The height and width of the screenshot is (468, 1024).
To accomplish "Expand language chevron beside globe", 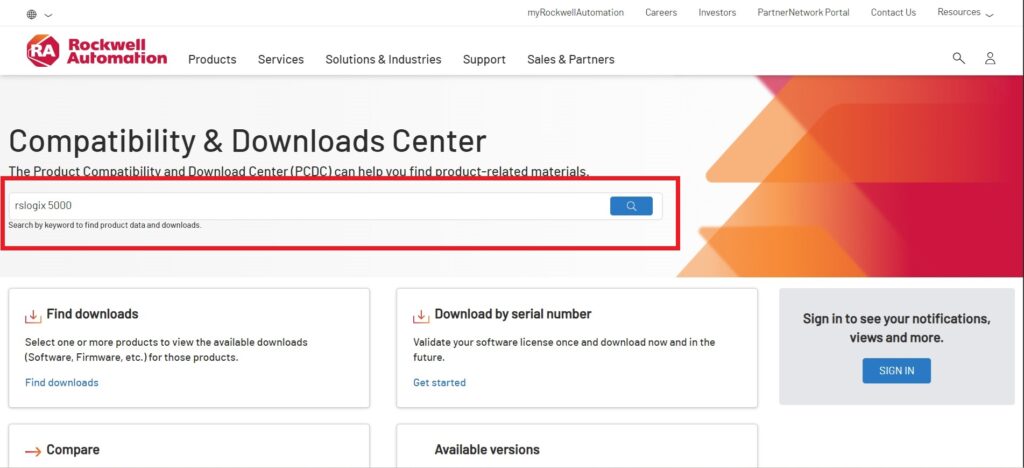I will (x=48, y=15).
